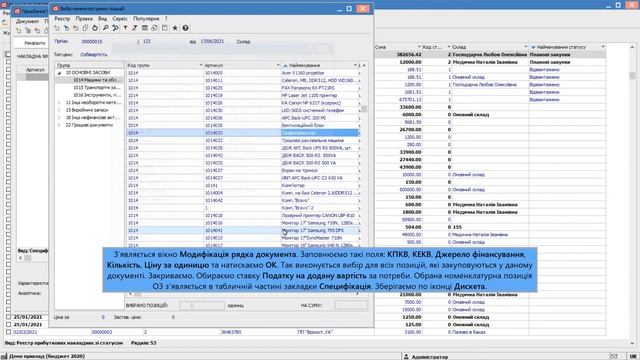
Task: Open the Код групи column dropdown
Action: [201, 65]
